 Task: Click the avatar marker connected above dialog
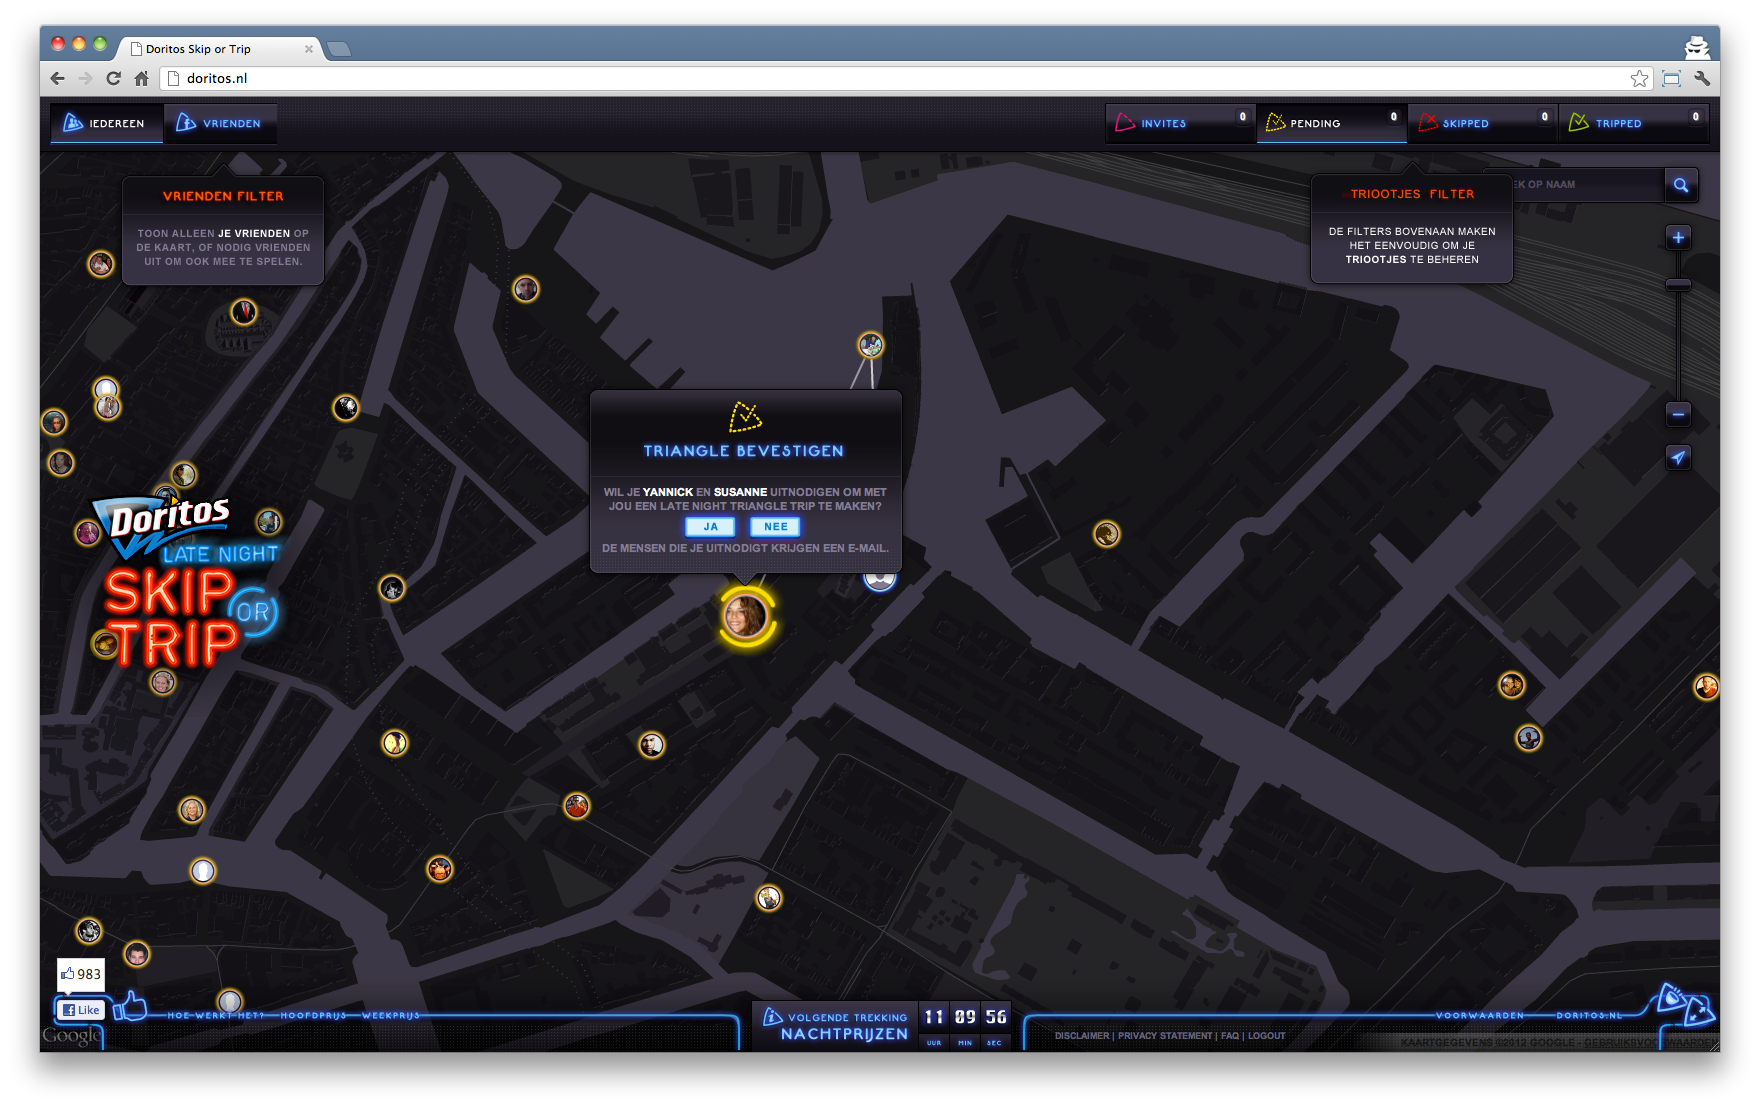[871, 345]
